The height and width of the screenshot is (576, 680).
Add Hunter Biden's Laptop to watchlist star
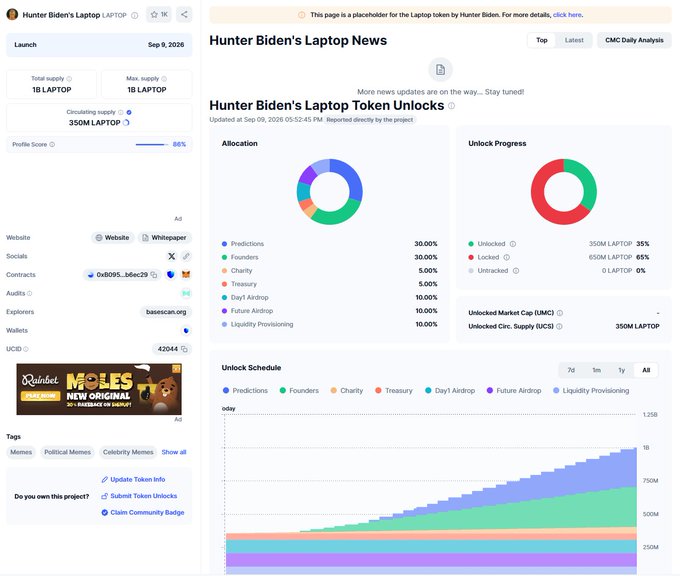click(x=159, y=14)
